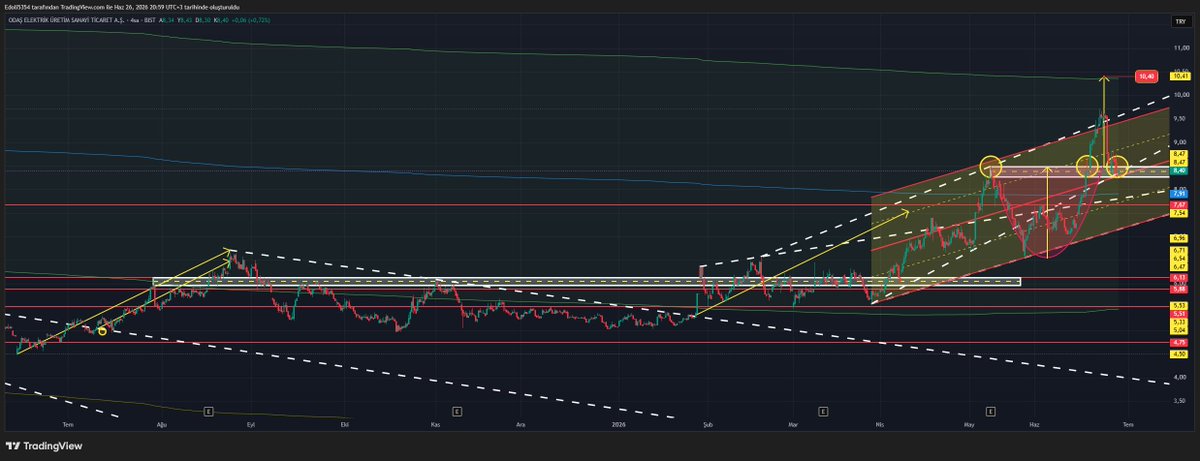Click the 9,50 price axis value

click(x=1180, y=118)
